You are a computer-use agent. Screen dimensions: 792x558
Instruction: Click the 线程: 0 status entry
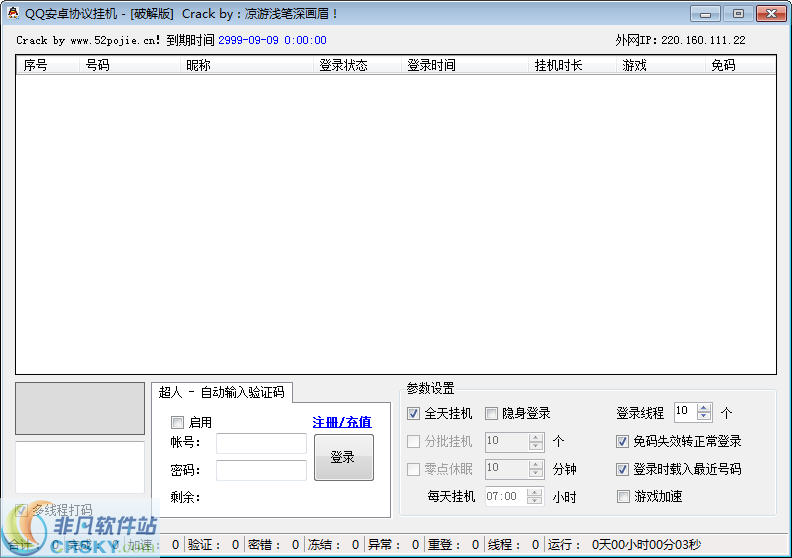point(513,545)
